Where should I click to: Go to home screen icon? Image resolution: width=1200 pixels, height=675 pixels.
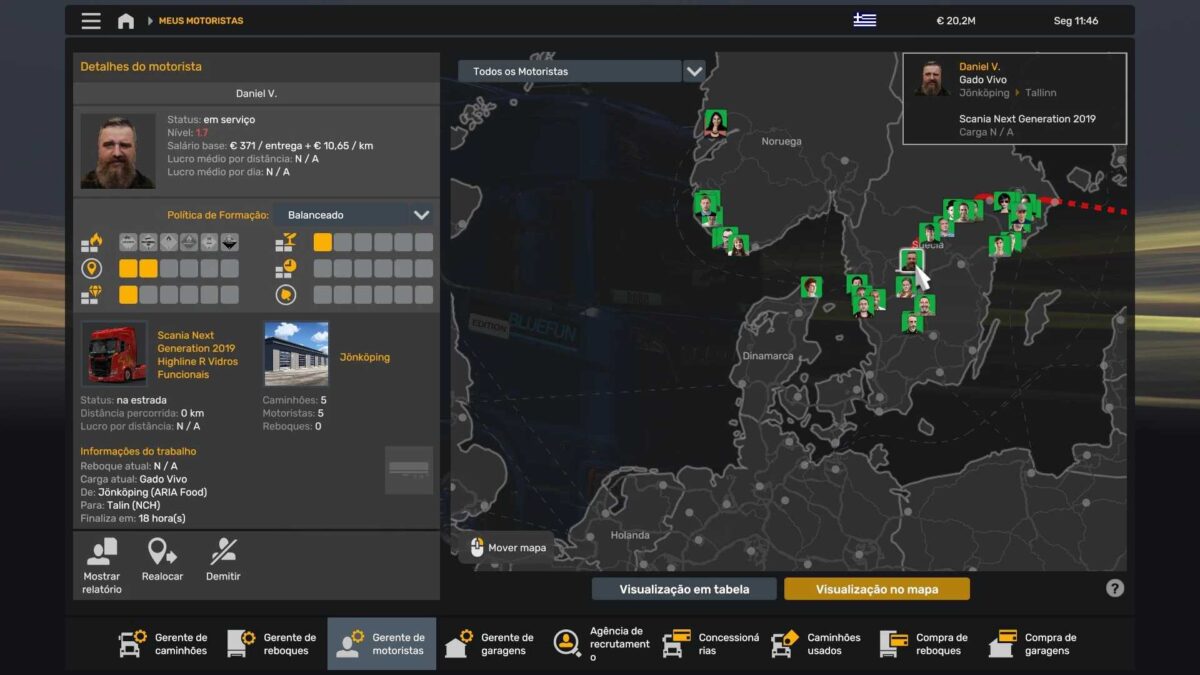pos(126,21)
